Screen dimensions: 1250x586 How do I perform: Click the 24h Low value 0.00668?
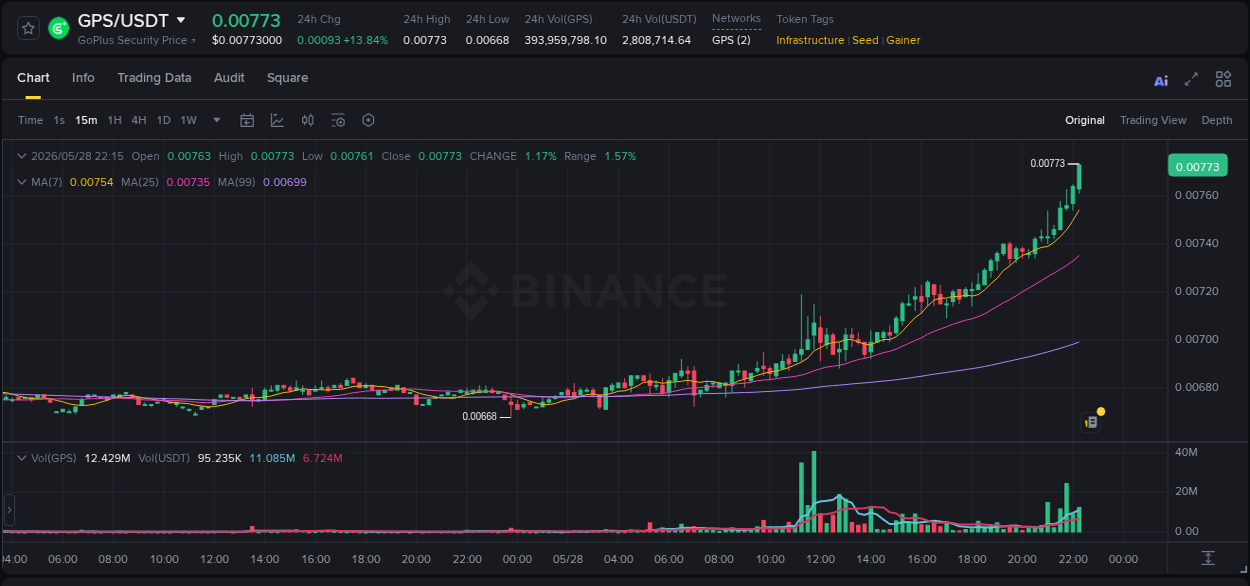click(487, 40)
